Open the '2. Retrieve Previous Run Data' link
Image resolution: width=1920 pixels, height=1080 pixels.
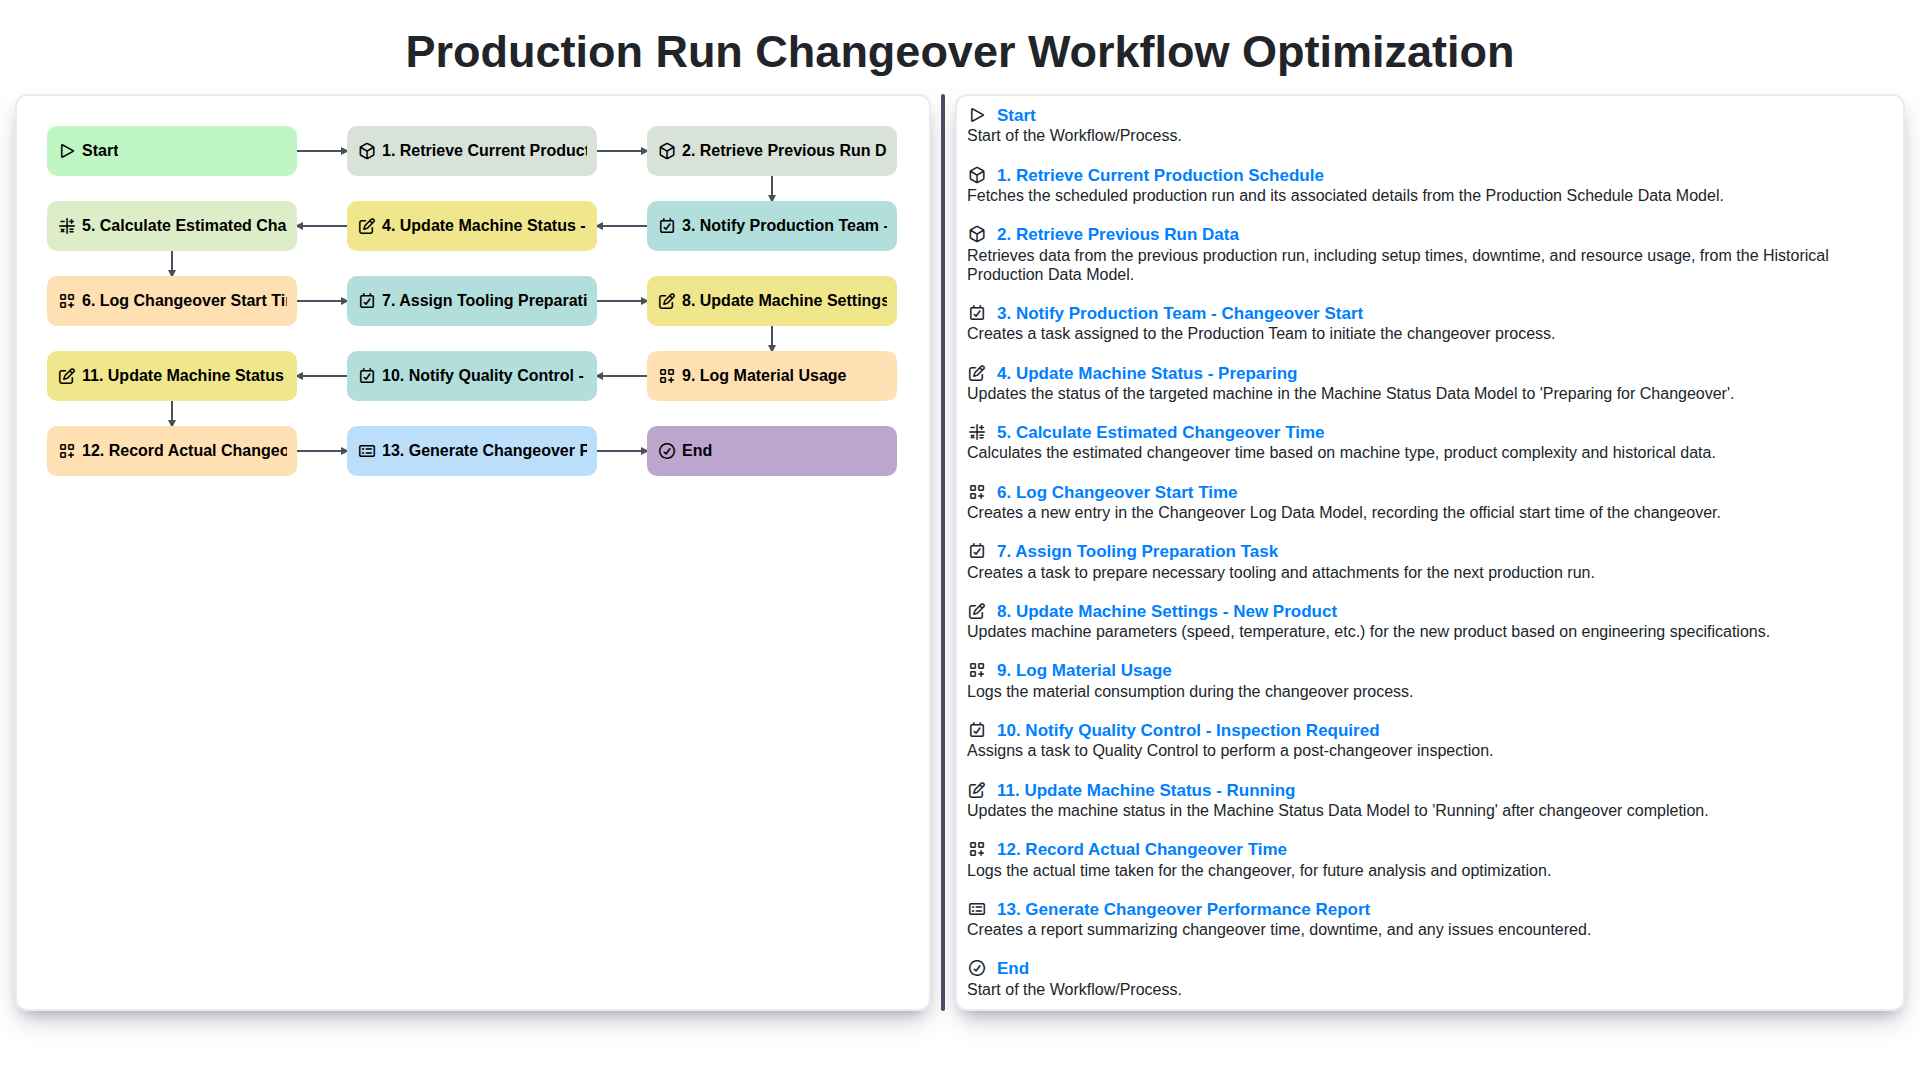tap(1119, 233)
